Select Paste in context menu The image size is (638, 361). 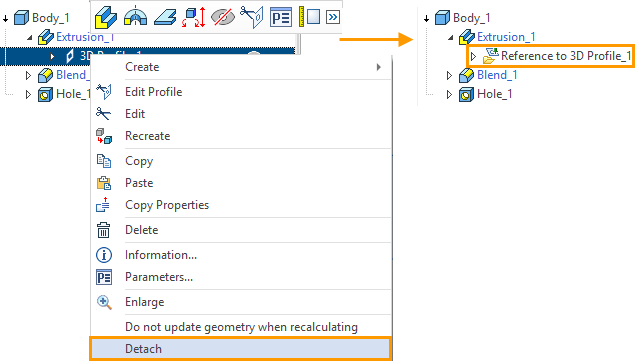click(x=240, y=183)
